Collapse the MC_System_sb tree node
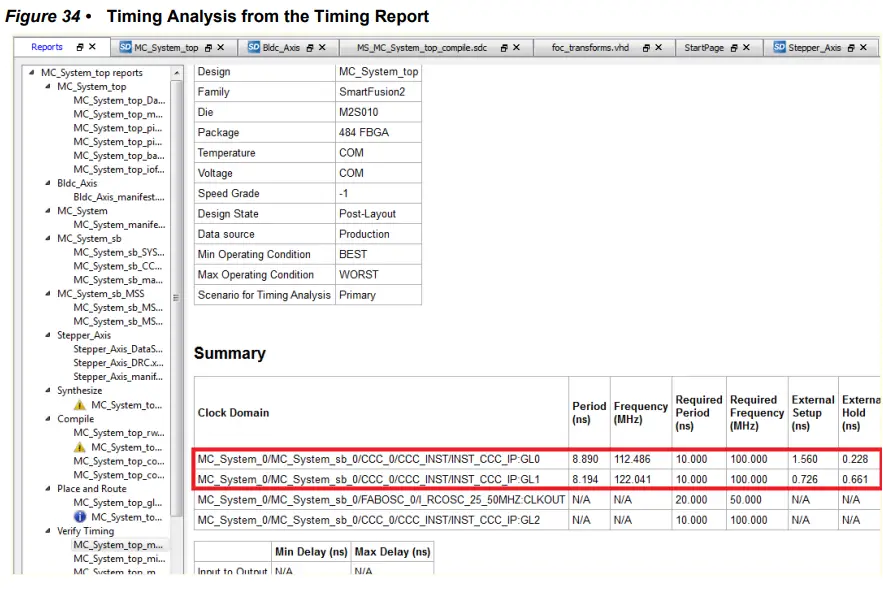 tap(48, 238)
